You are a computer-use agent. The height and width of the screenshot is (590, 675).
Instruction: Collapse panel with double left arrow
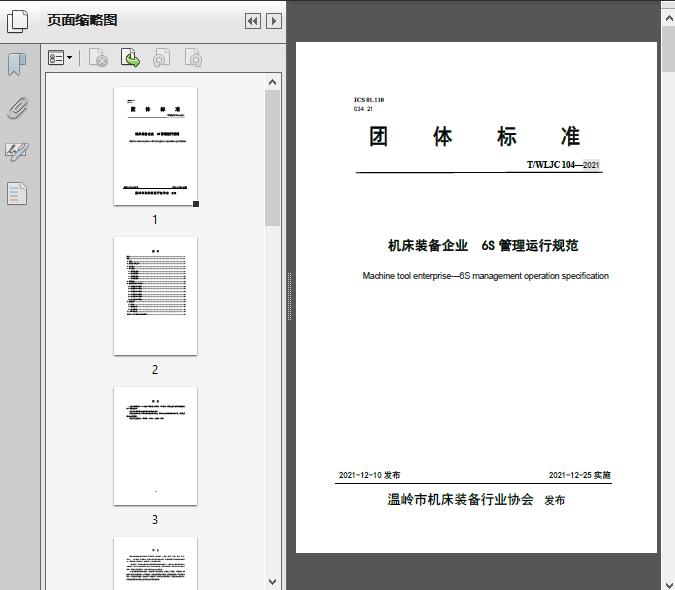[x=253, y=21]
